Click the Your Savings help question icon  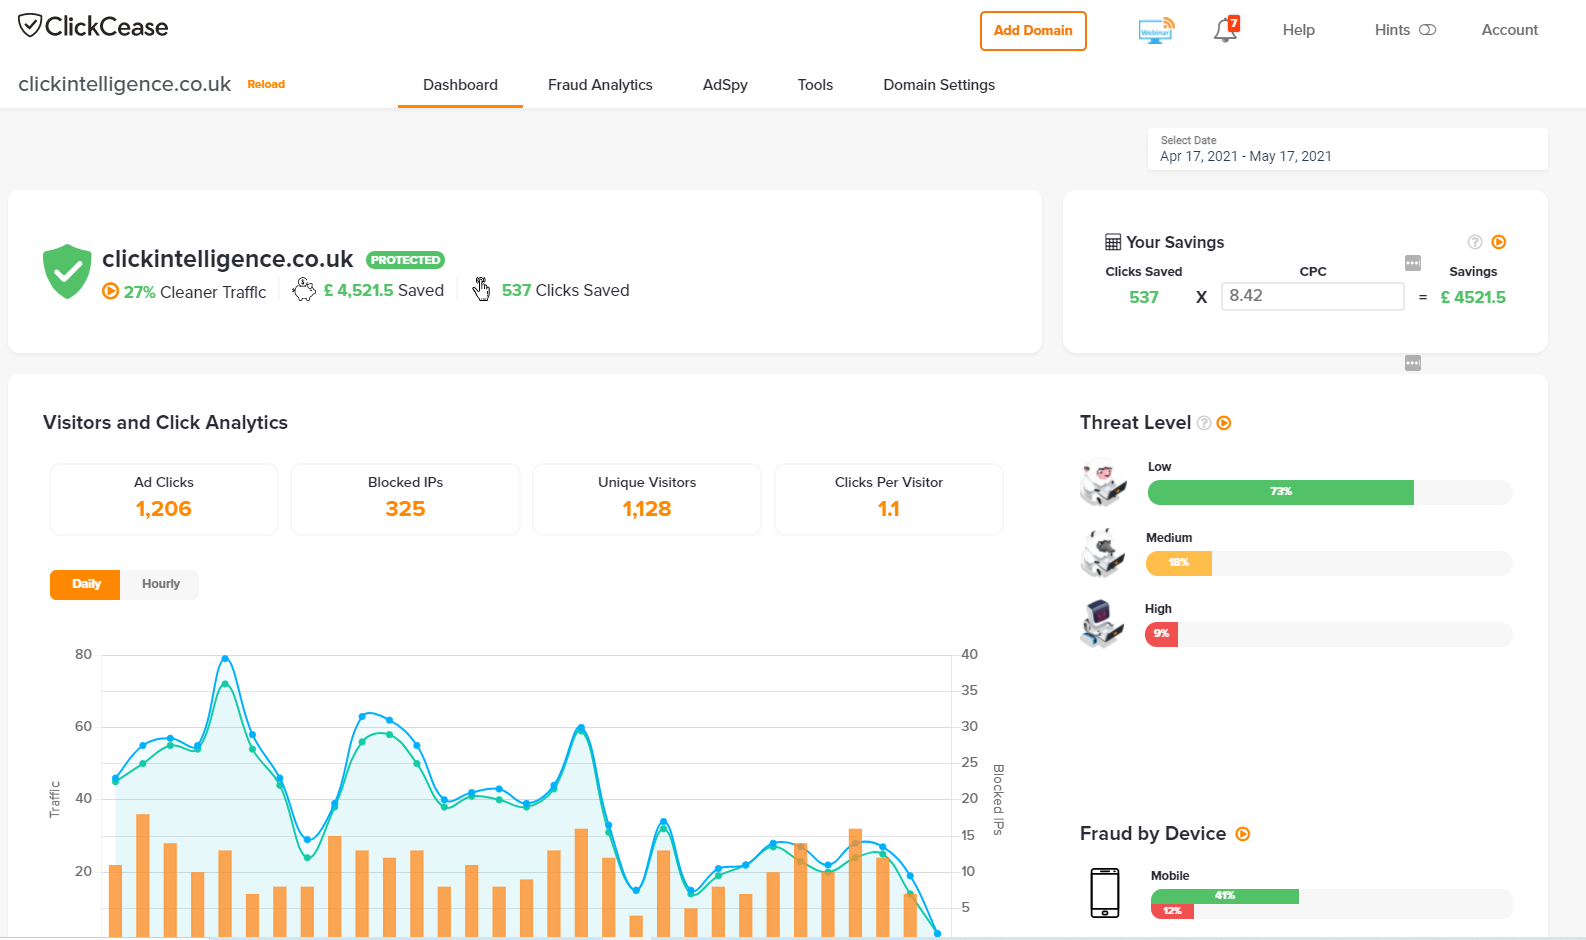tap(1474, 242)
